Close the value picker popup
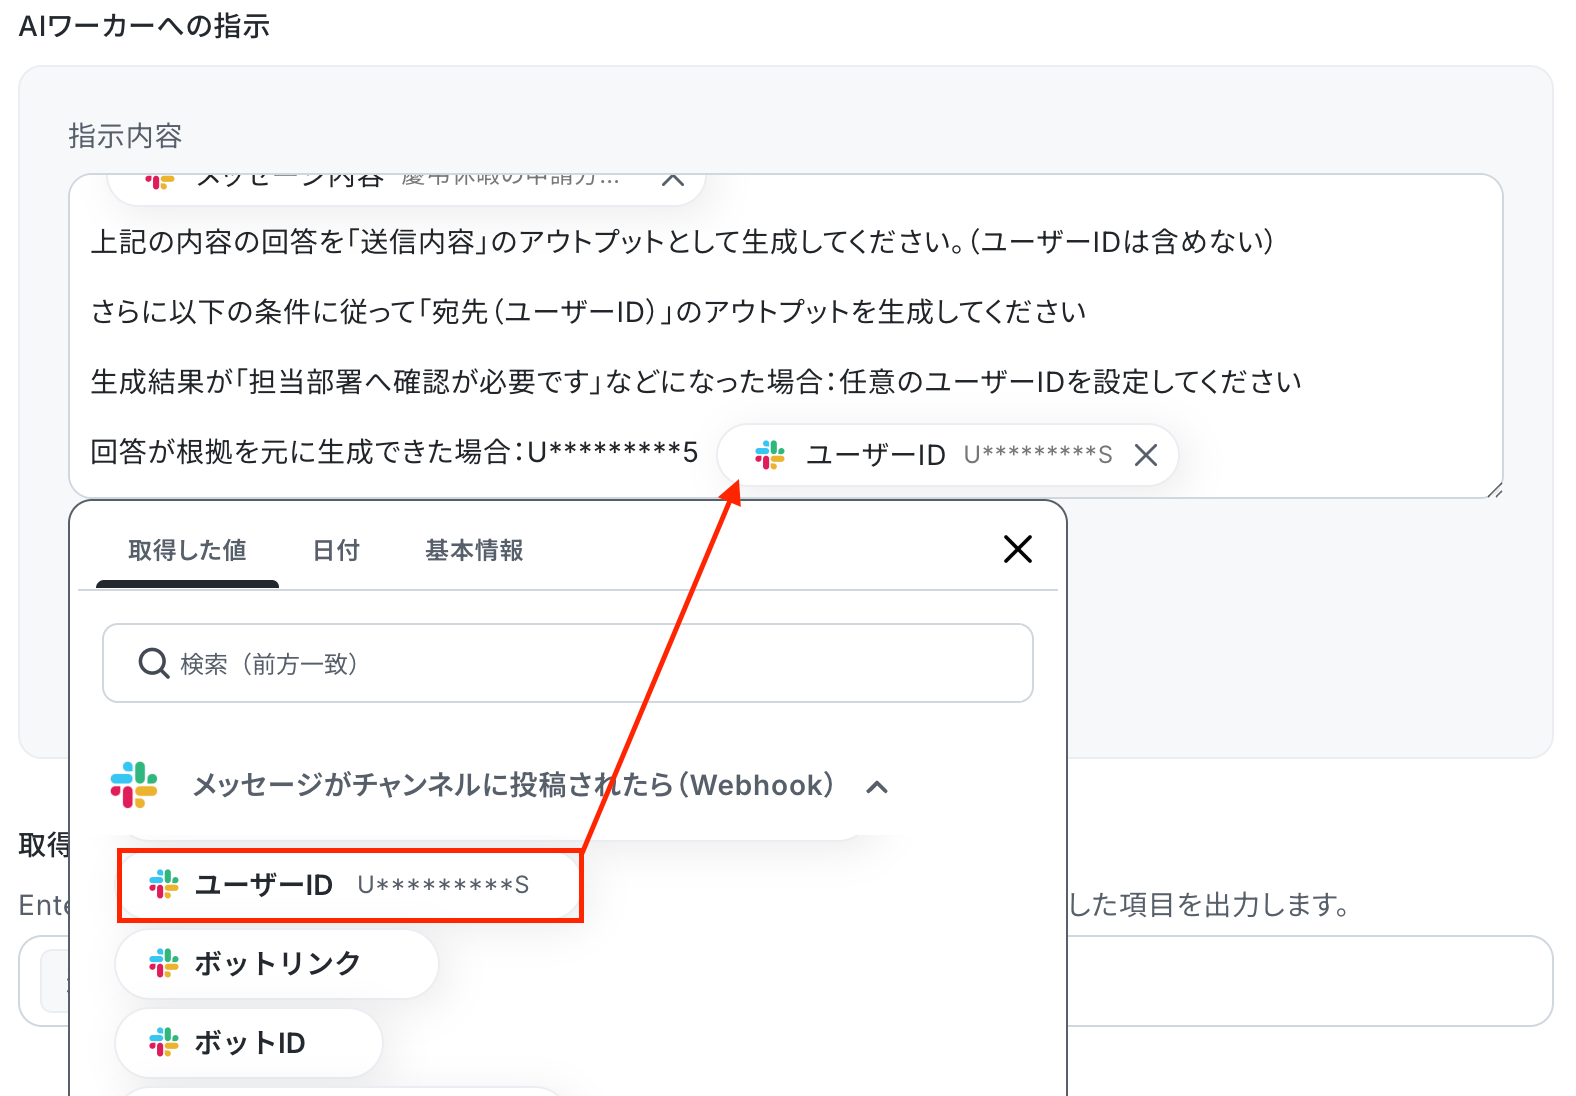Image resolution: width=1576 pixels, height=1096 pixels. point(1018,549)
